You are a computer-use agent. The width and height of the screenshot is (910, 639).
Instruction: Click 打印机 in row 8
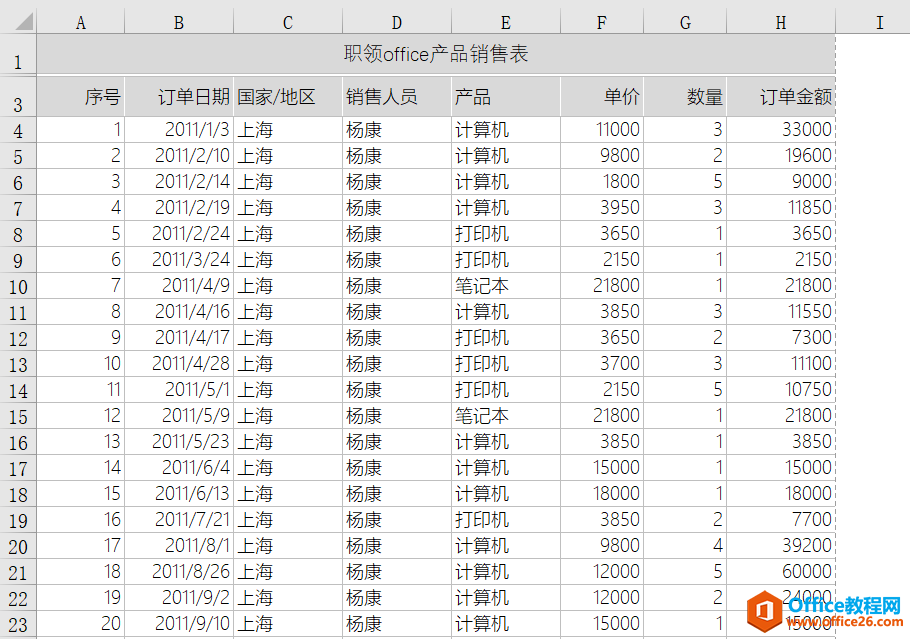506,233
